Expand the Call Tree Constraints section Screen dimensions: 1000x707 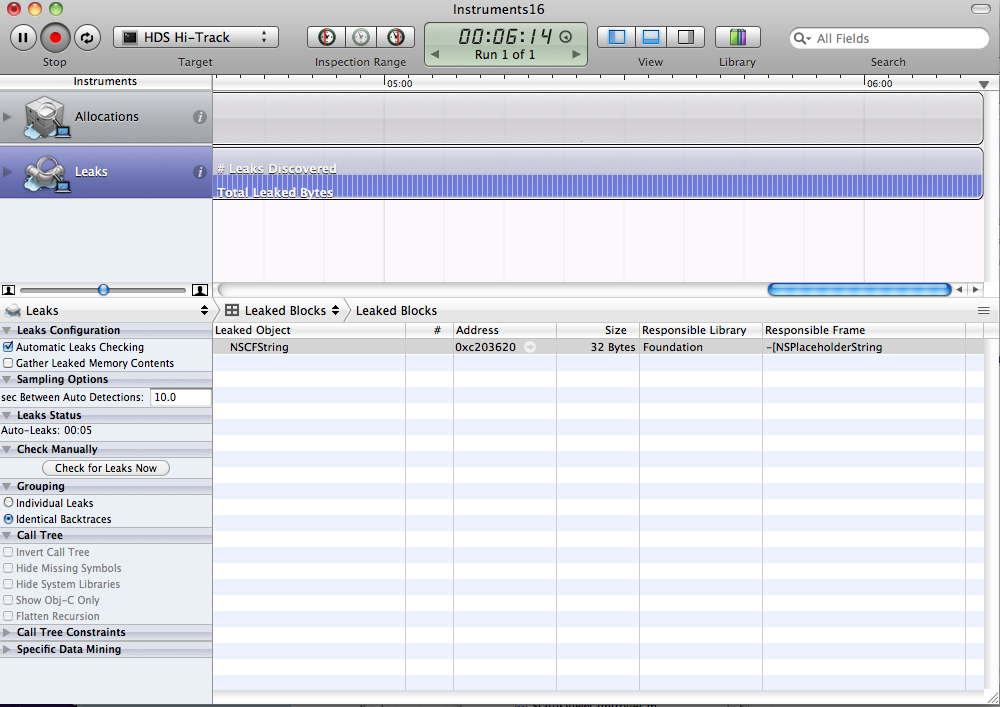8,632
